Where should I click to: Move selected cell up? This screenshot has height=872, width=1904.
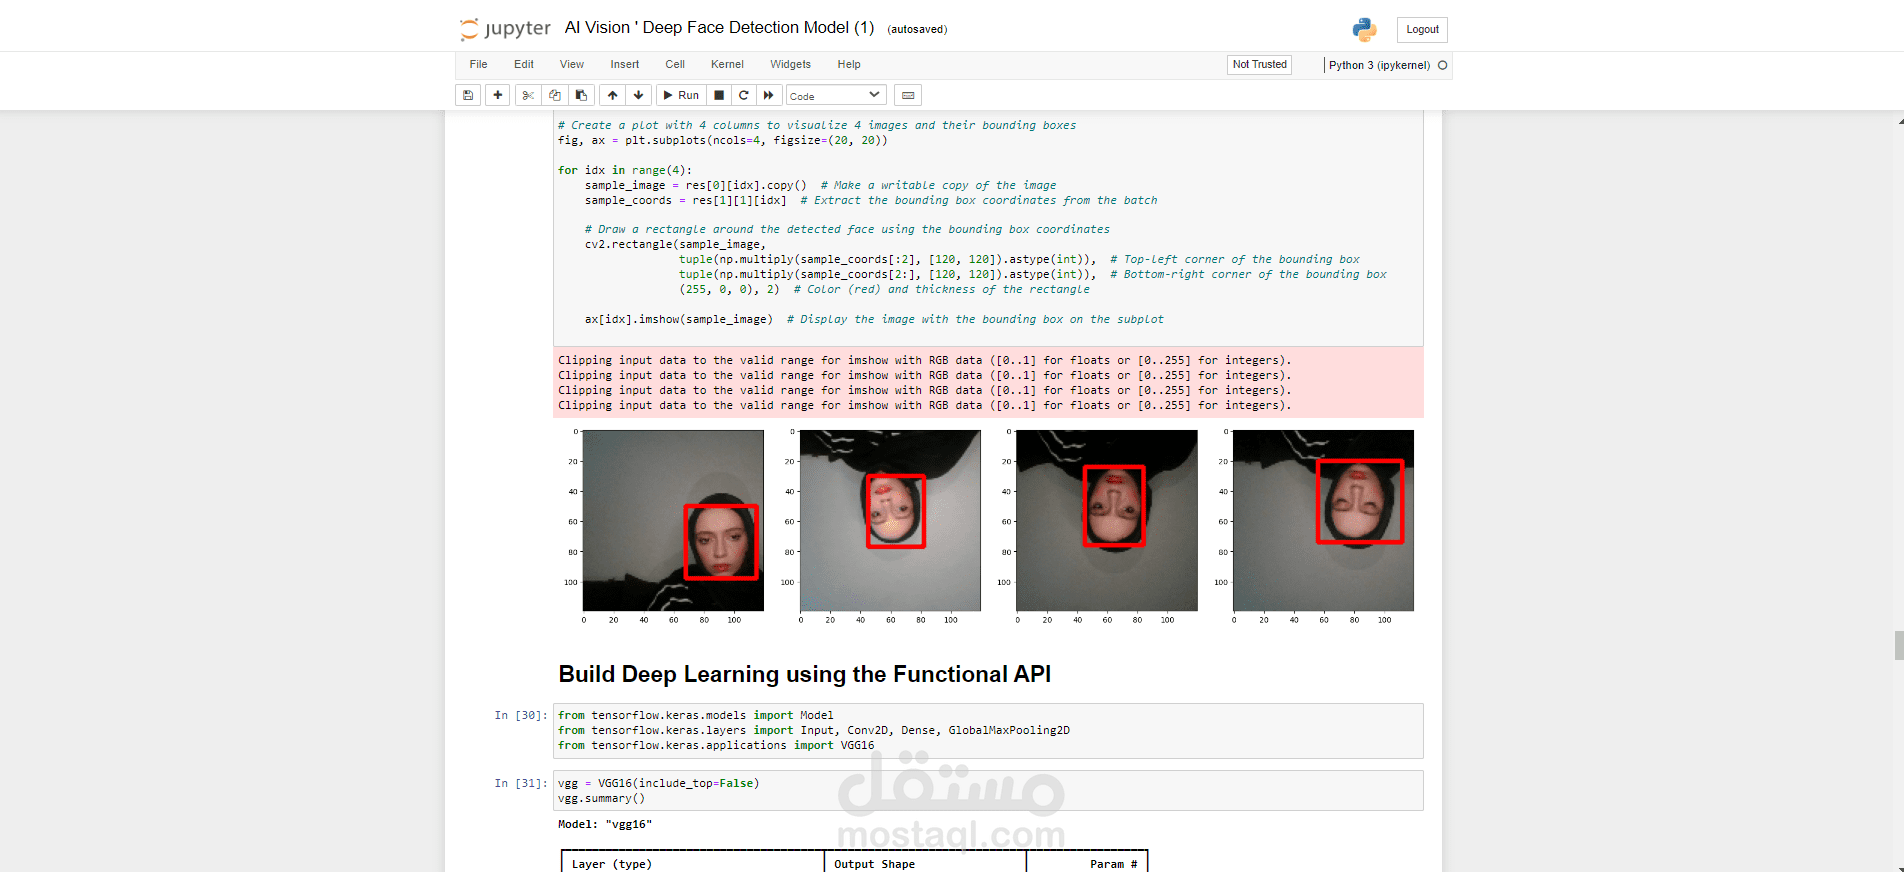(612, 95)
